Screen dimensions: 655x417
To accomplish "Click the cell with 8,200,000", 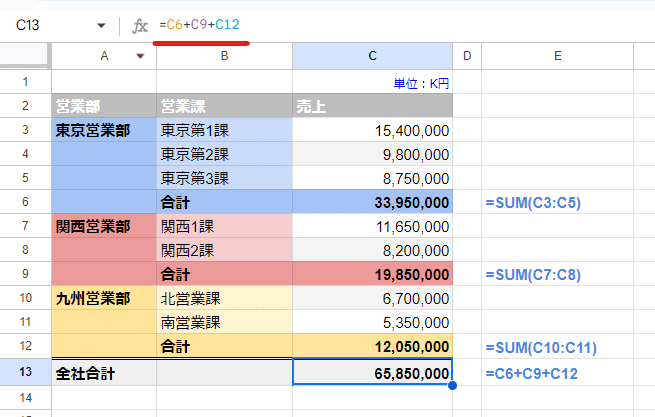I will [373, 250].
